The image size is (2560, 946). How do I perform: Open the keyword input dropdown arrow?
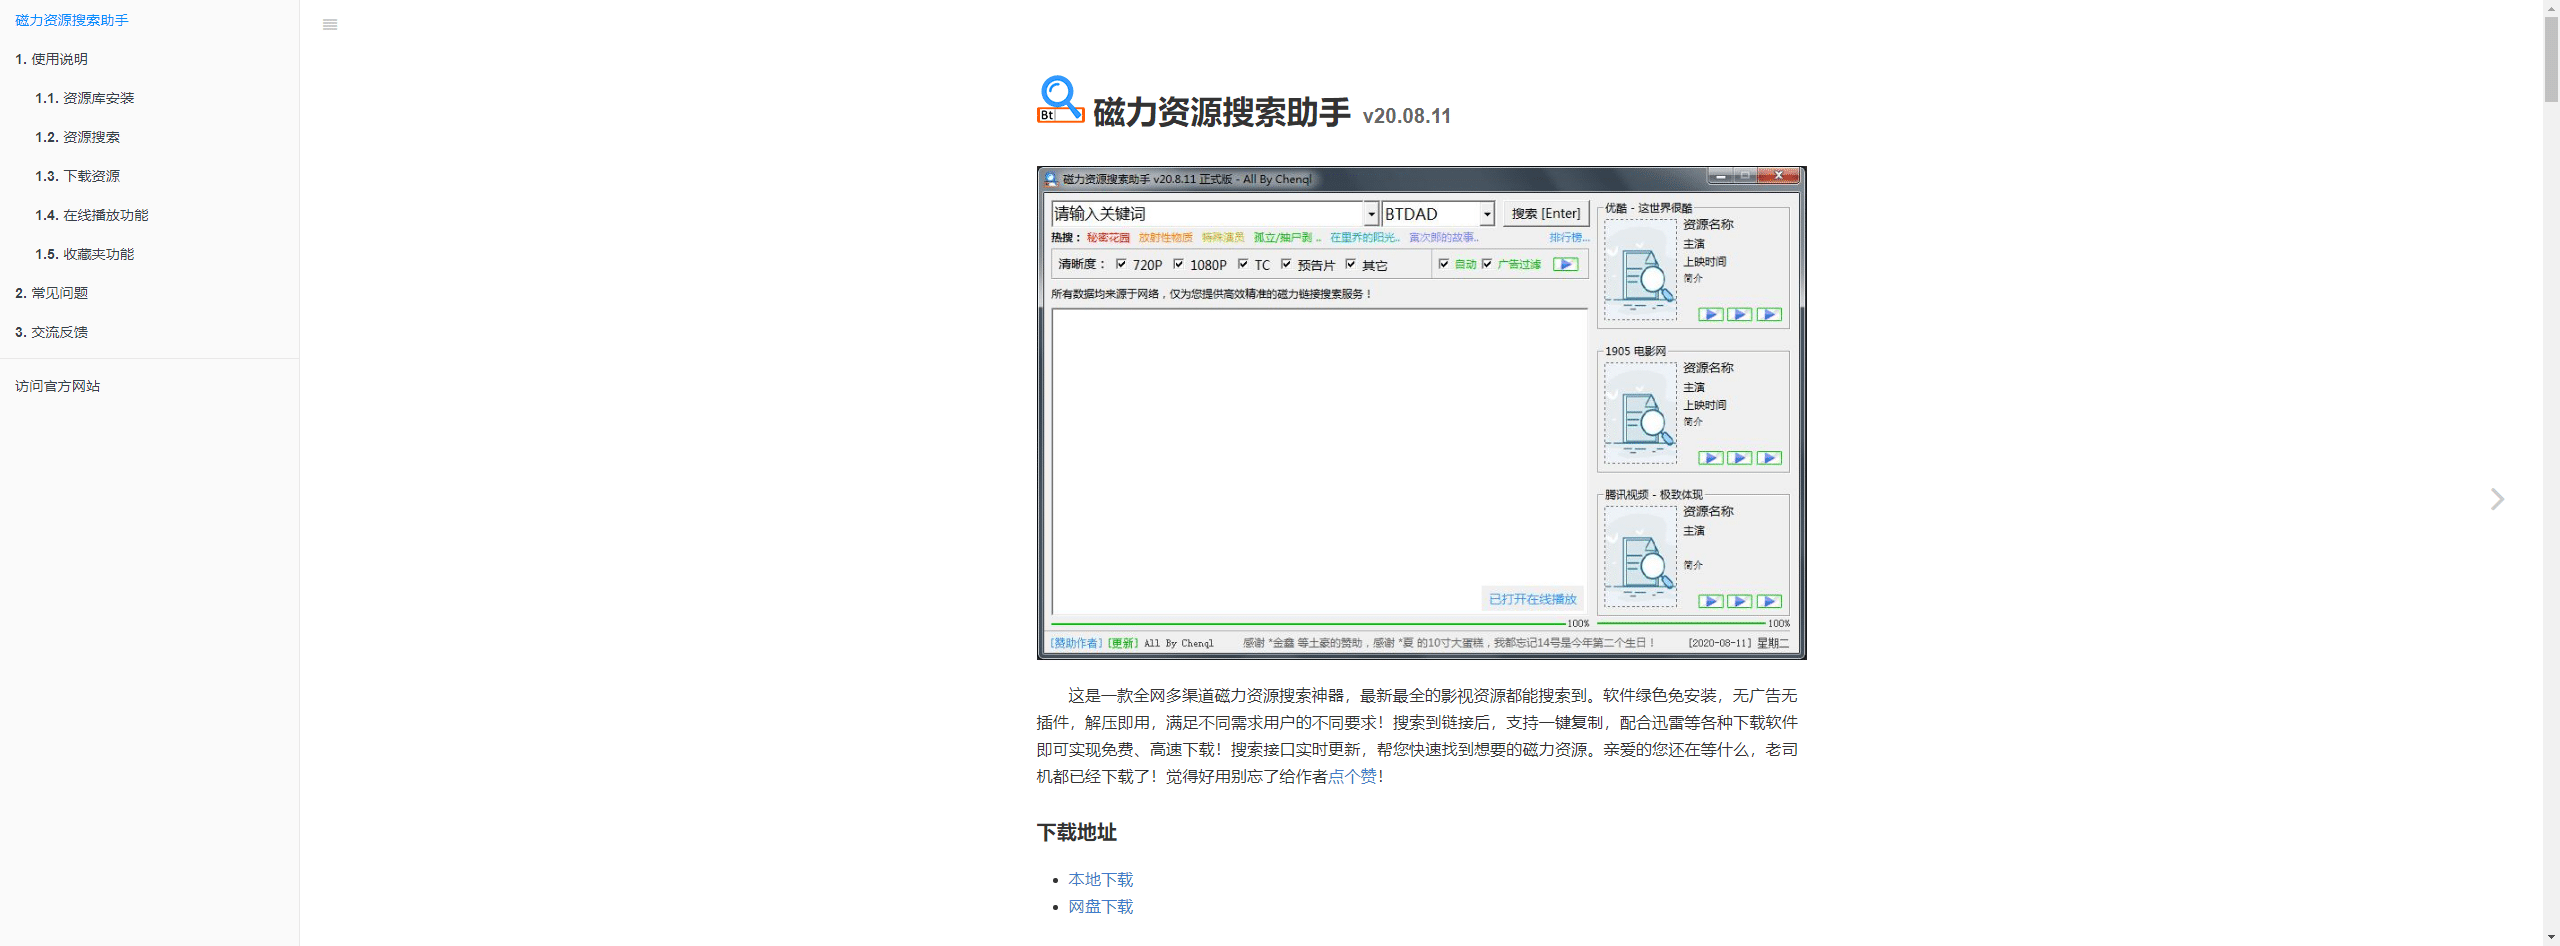click(1371, 214)
